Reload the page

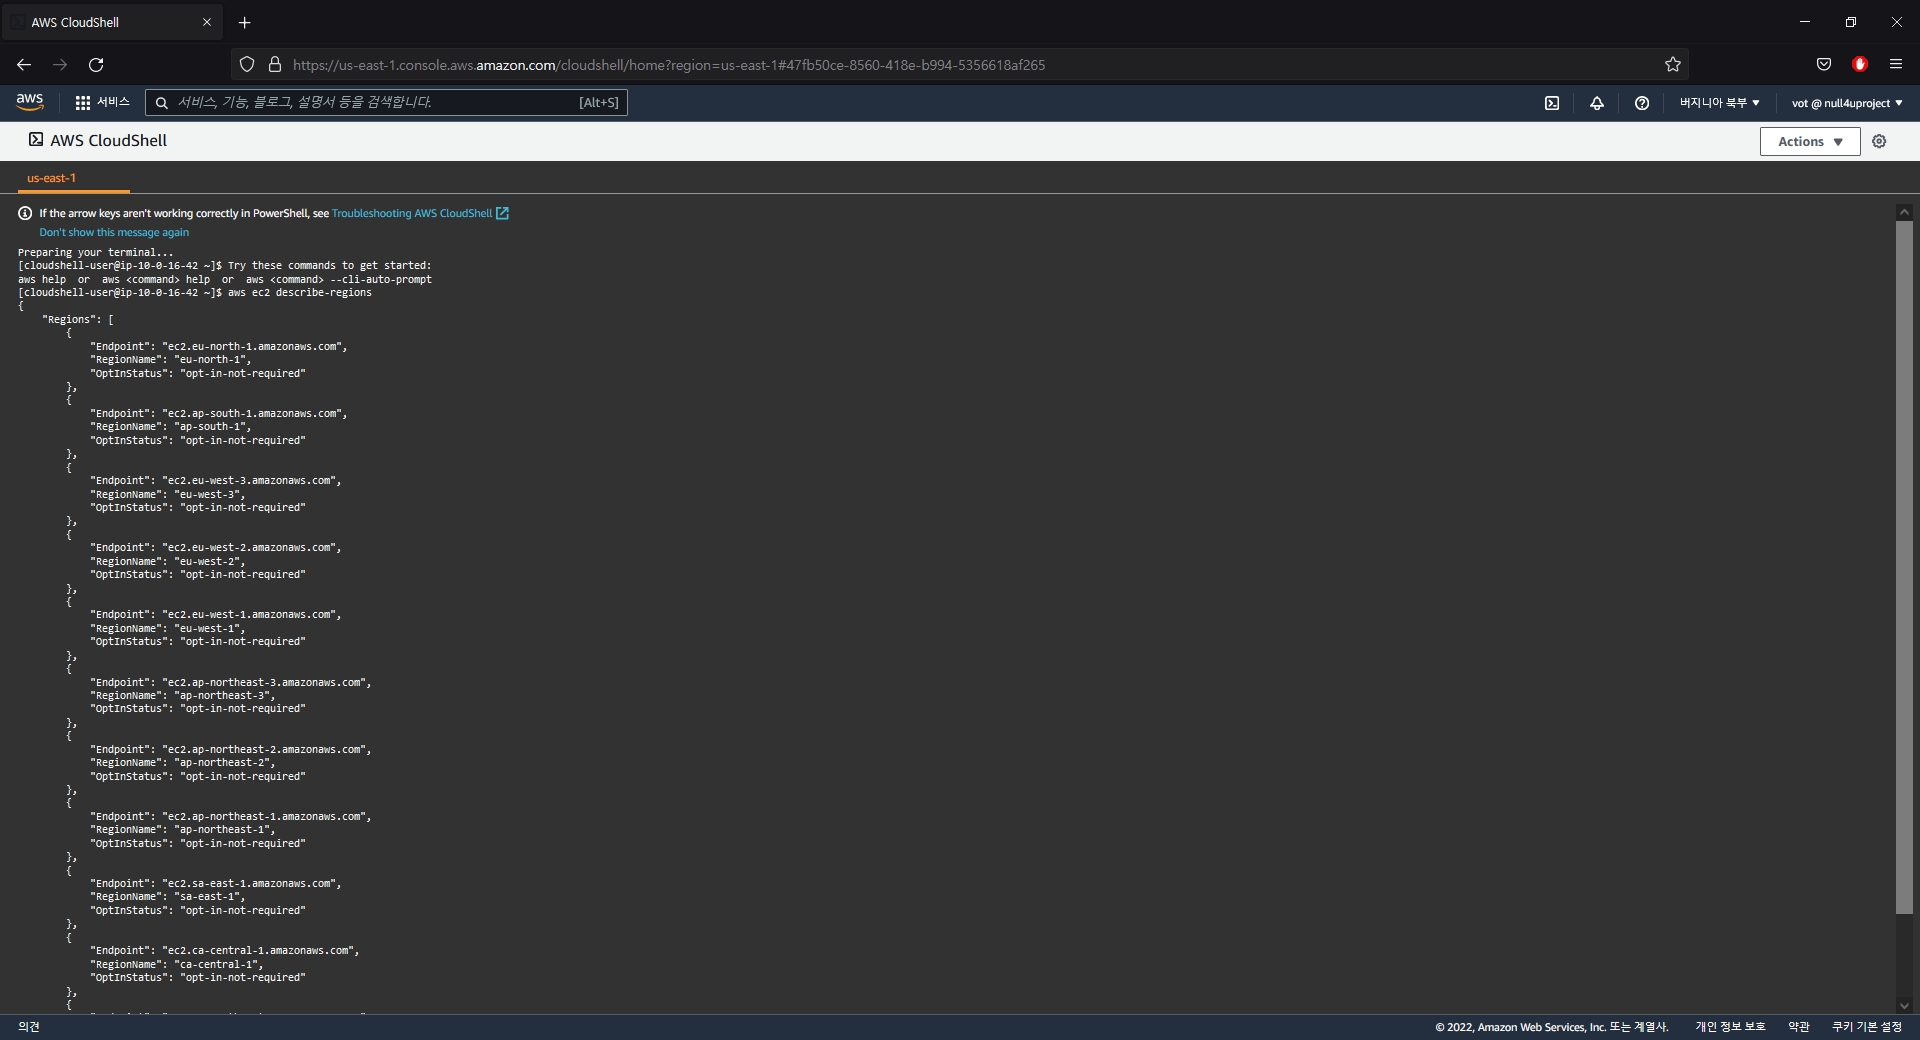click(x=96, y=65)
